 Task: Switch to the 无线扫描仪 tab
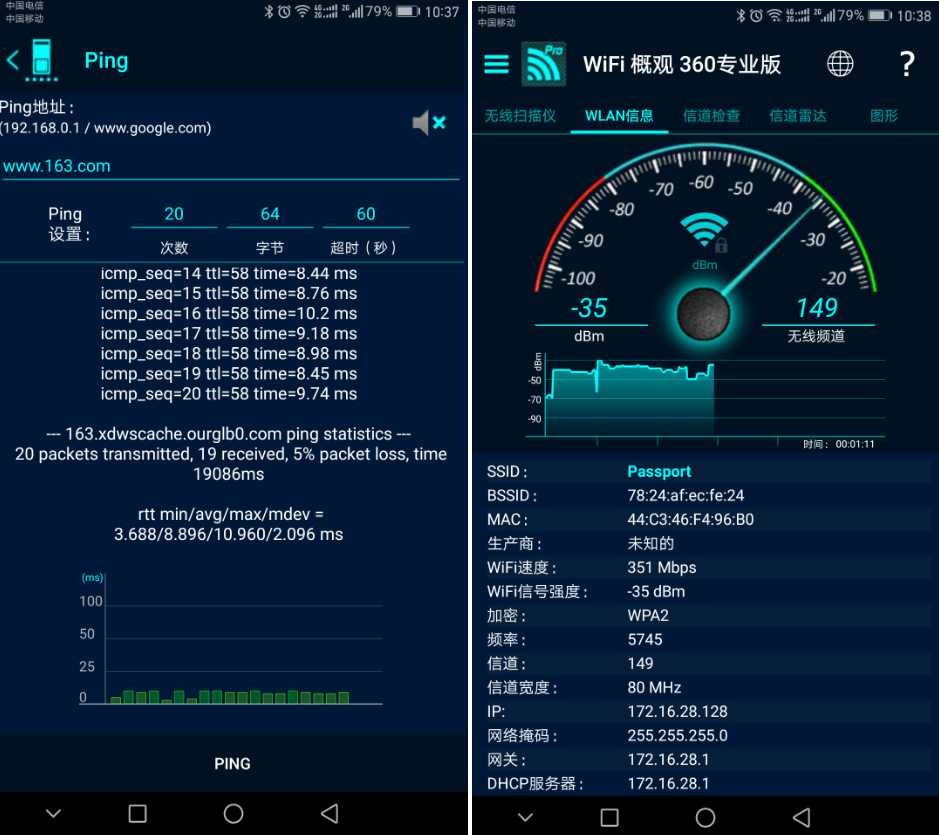click(520, 116)
